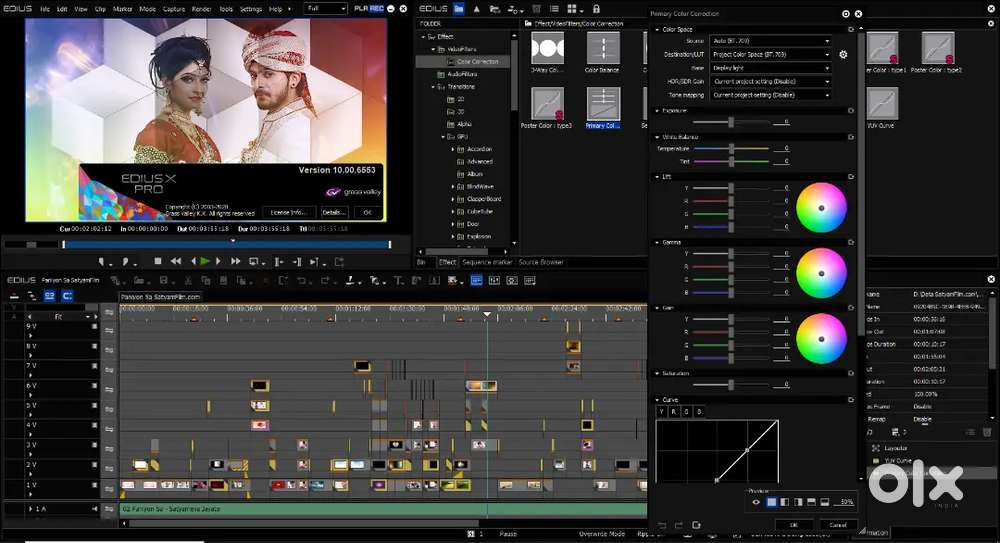Click the Fast Forward button in the player
The height and width of the screenshot is (543, 1000).
(x=236, y=261)
